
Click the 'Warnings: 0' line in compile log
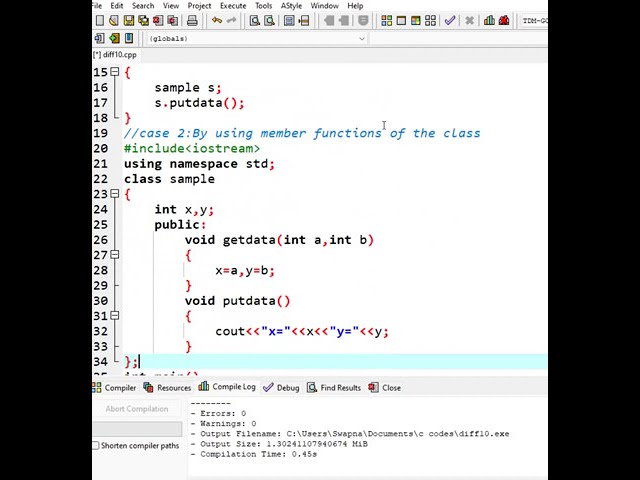[x=223, y=424]
